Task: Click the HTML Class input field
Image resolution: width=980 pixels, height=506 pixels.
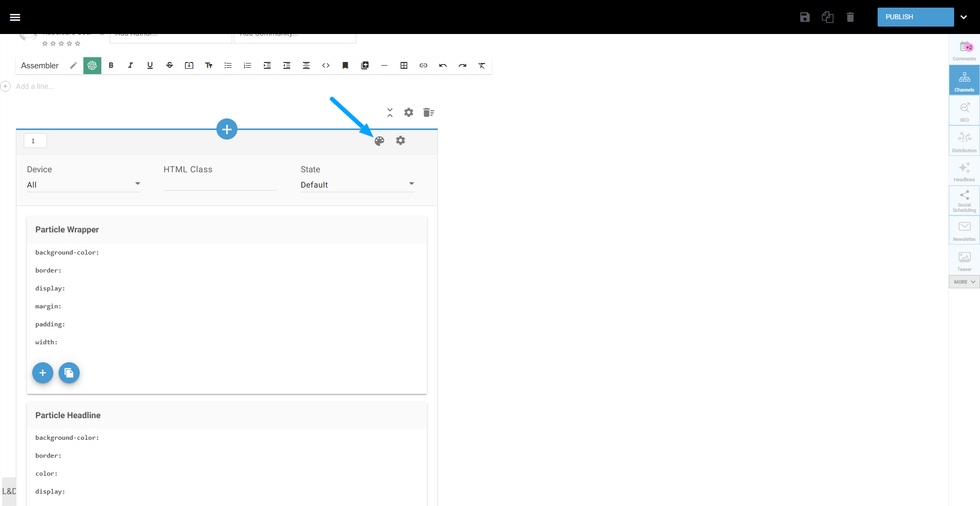Action: click(x=220, y=184)
